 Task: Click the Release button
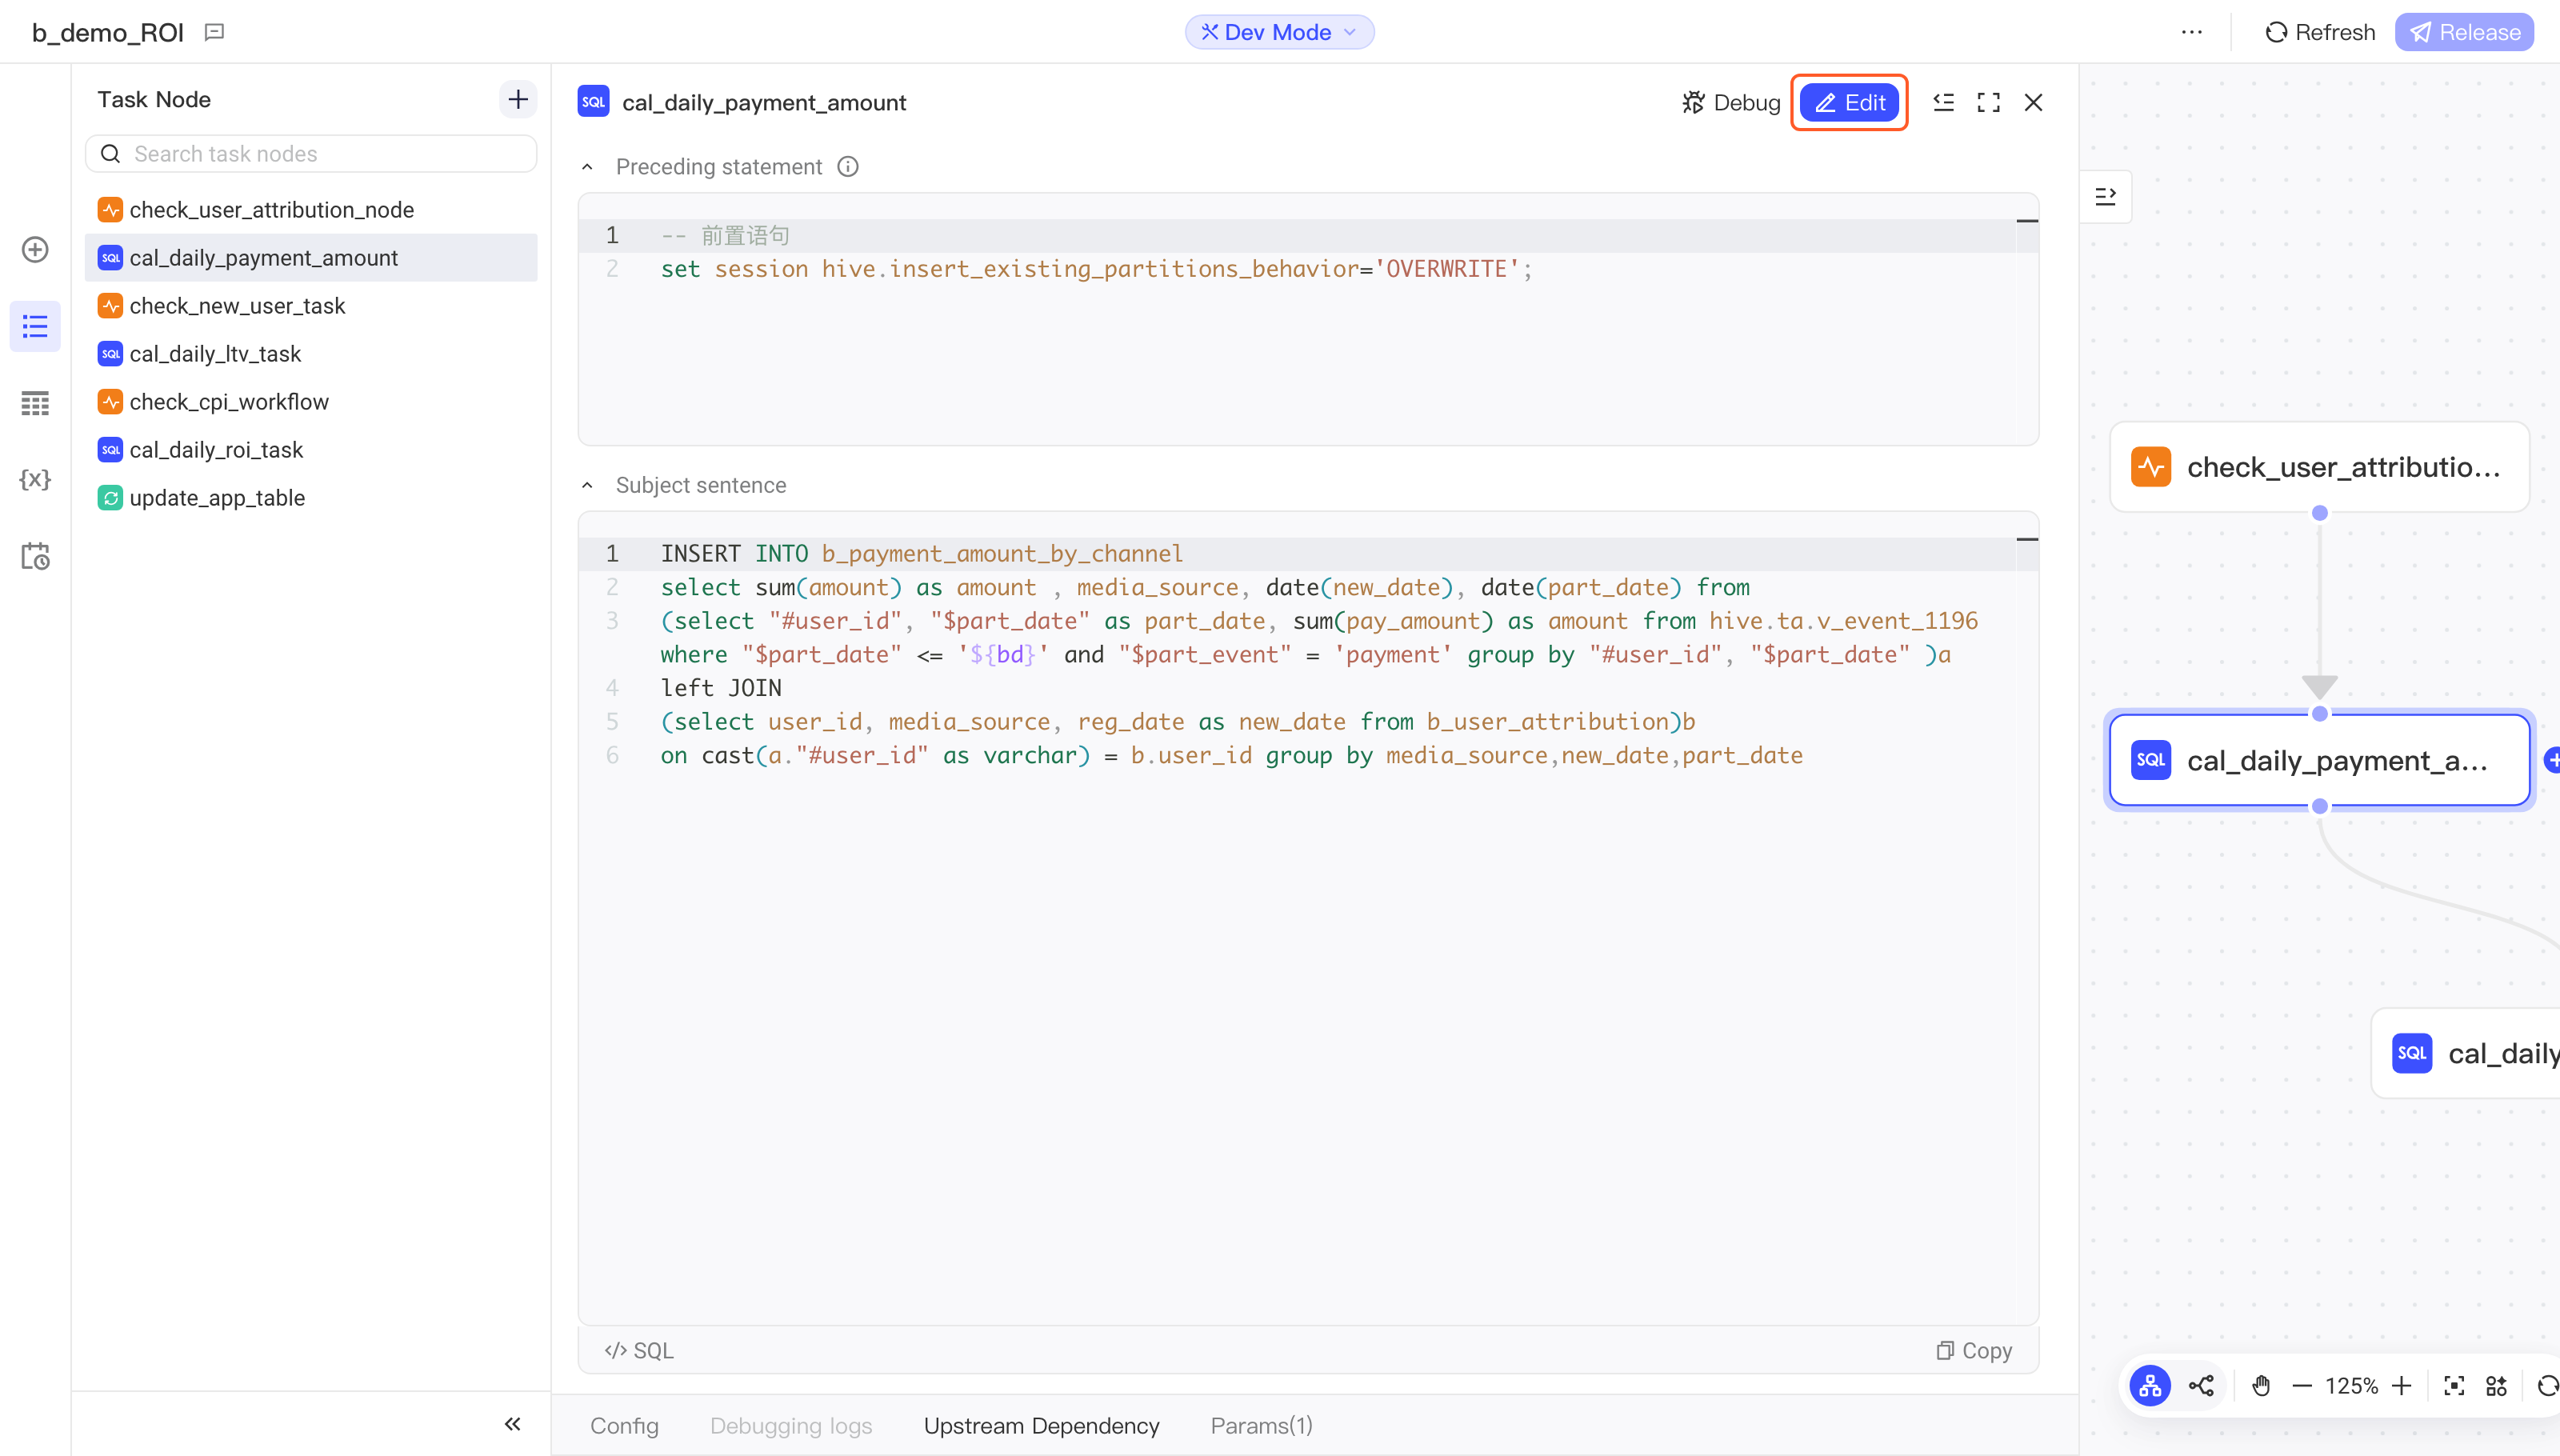[2464, 32]
